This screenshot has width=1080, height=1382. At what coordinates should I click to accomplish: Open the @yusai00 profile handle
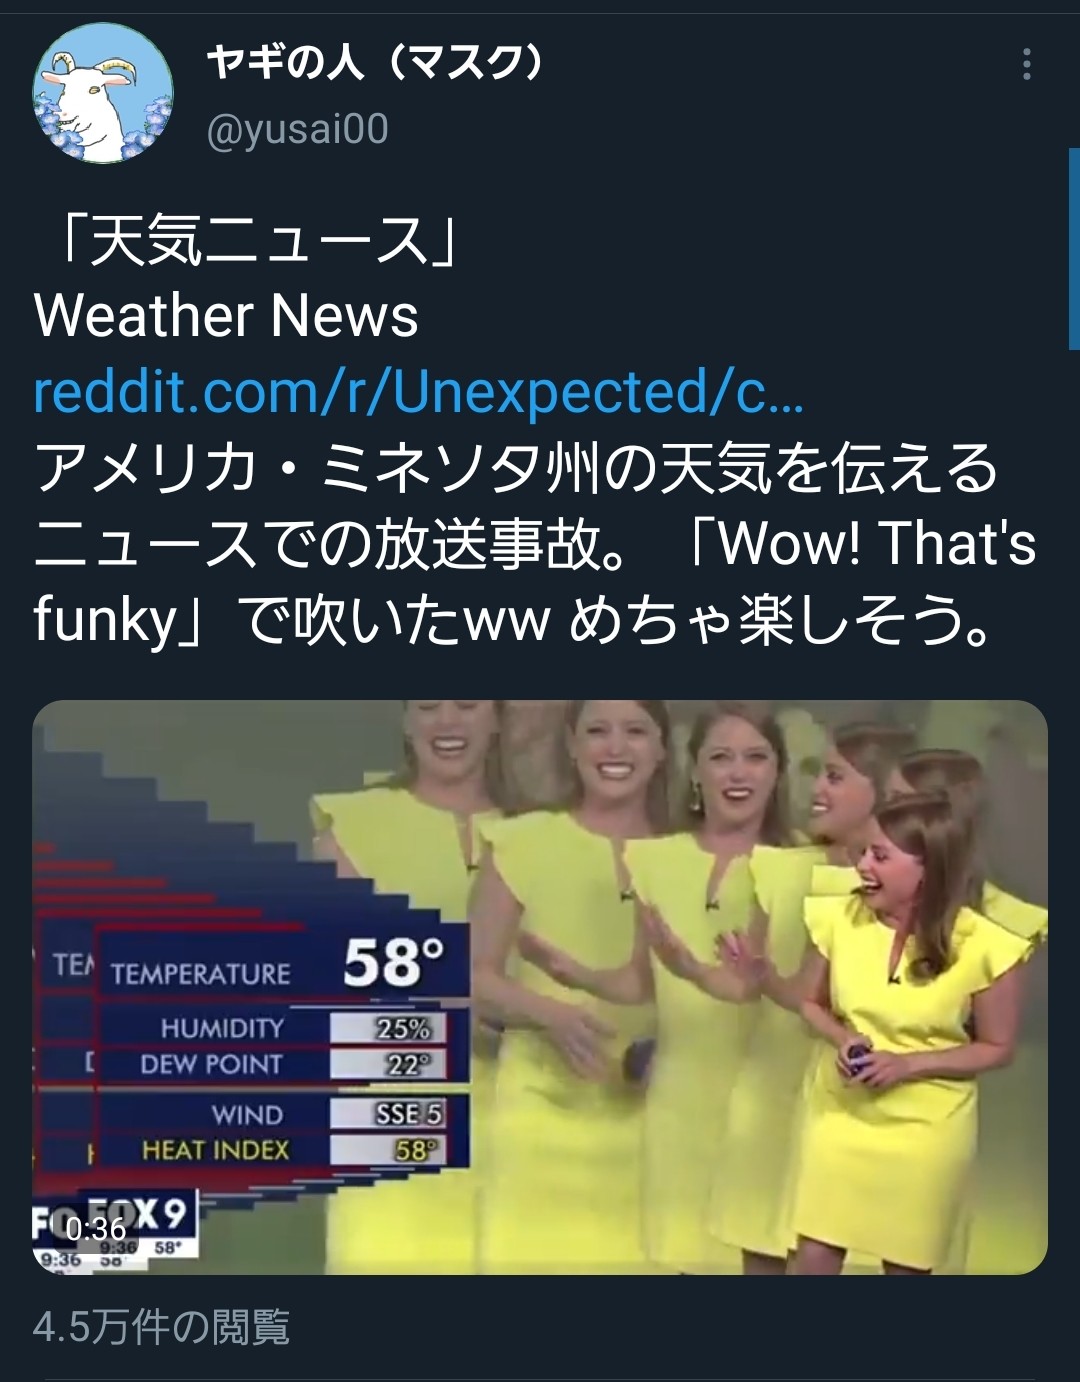point(297,129)
